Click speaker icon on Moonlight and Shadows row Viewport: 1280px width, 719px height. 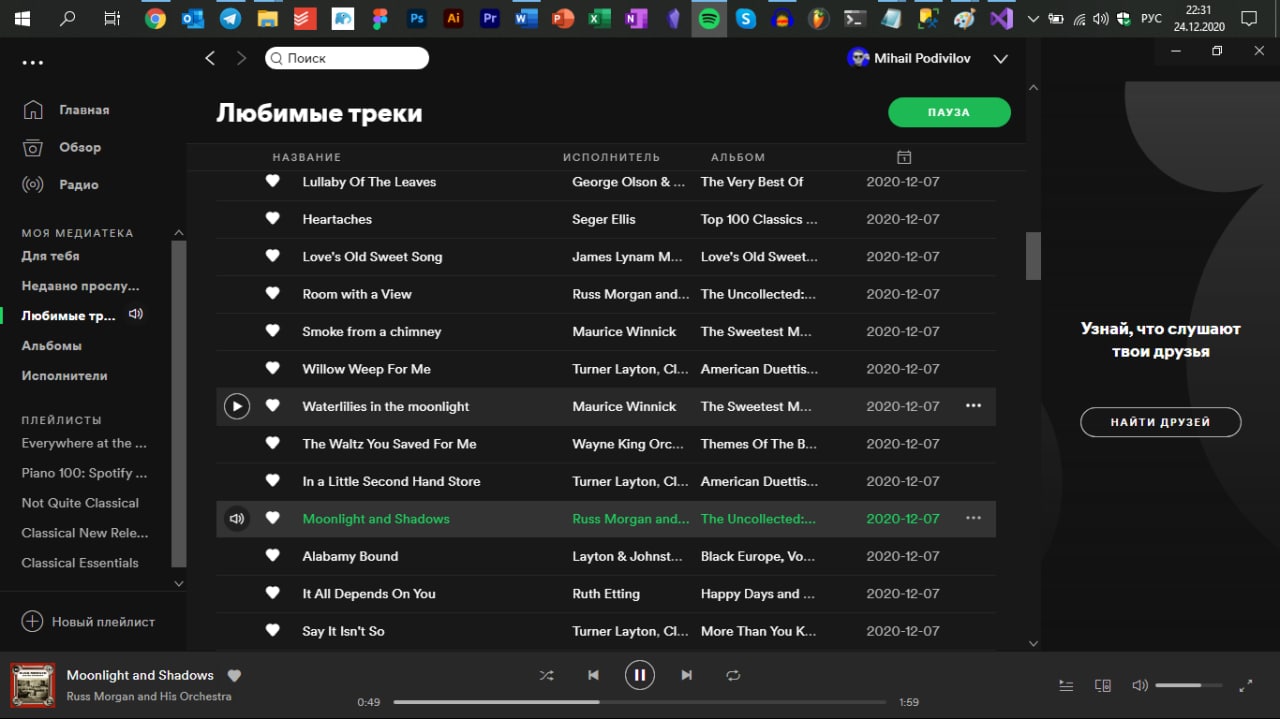pos(237,518)
